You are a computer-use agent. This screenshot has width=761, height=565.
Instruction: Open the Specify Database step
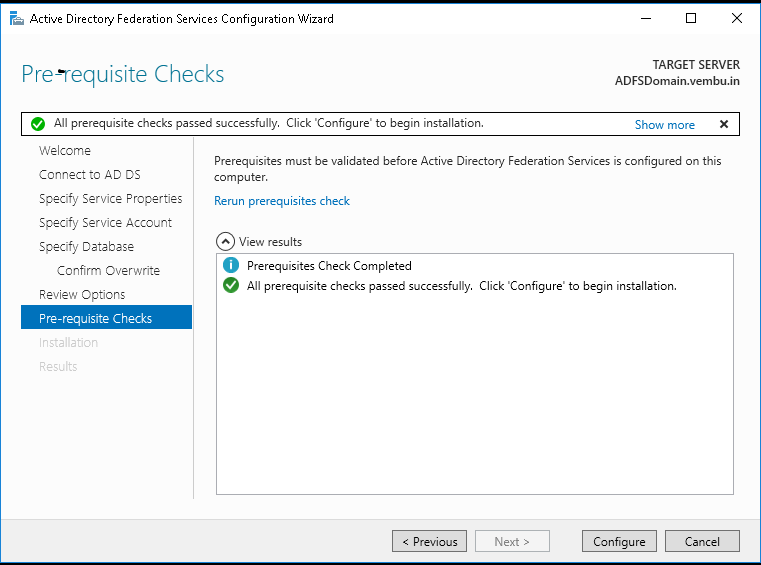tap(86, 247)
